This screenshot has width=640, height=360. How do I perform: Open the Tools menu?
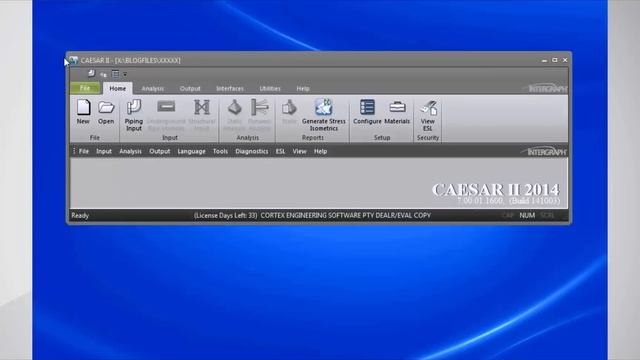[220, 151]
